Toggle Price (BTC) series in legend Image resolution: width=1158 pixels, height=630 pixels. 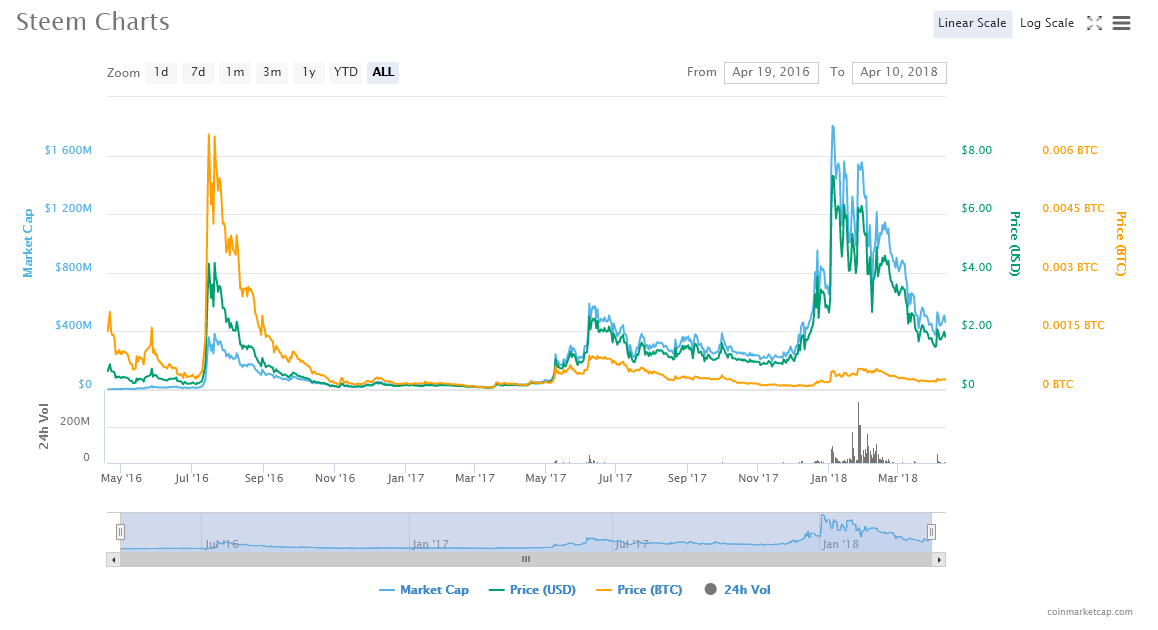(640, 590)
